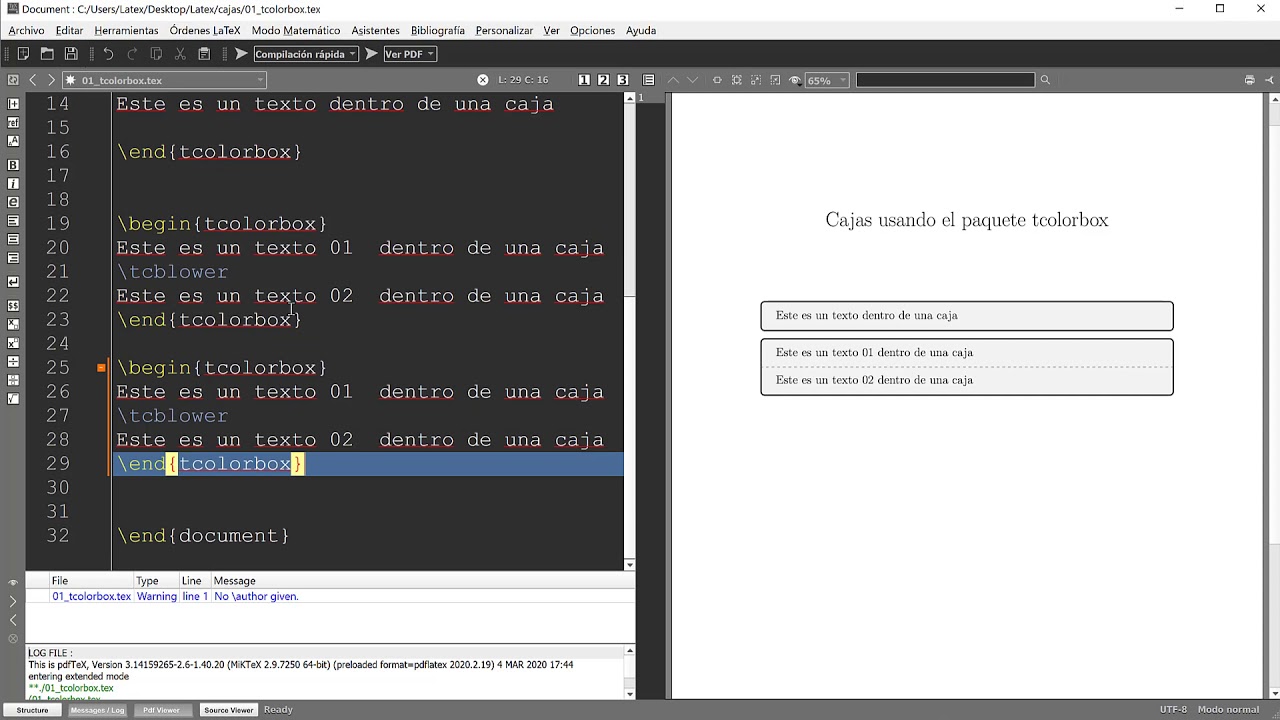The width and height of the screenshot is (1280, 720).
Task: Click in the PDF search field
Action: click(945, 80)
